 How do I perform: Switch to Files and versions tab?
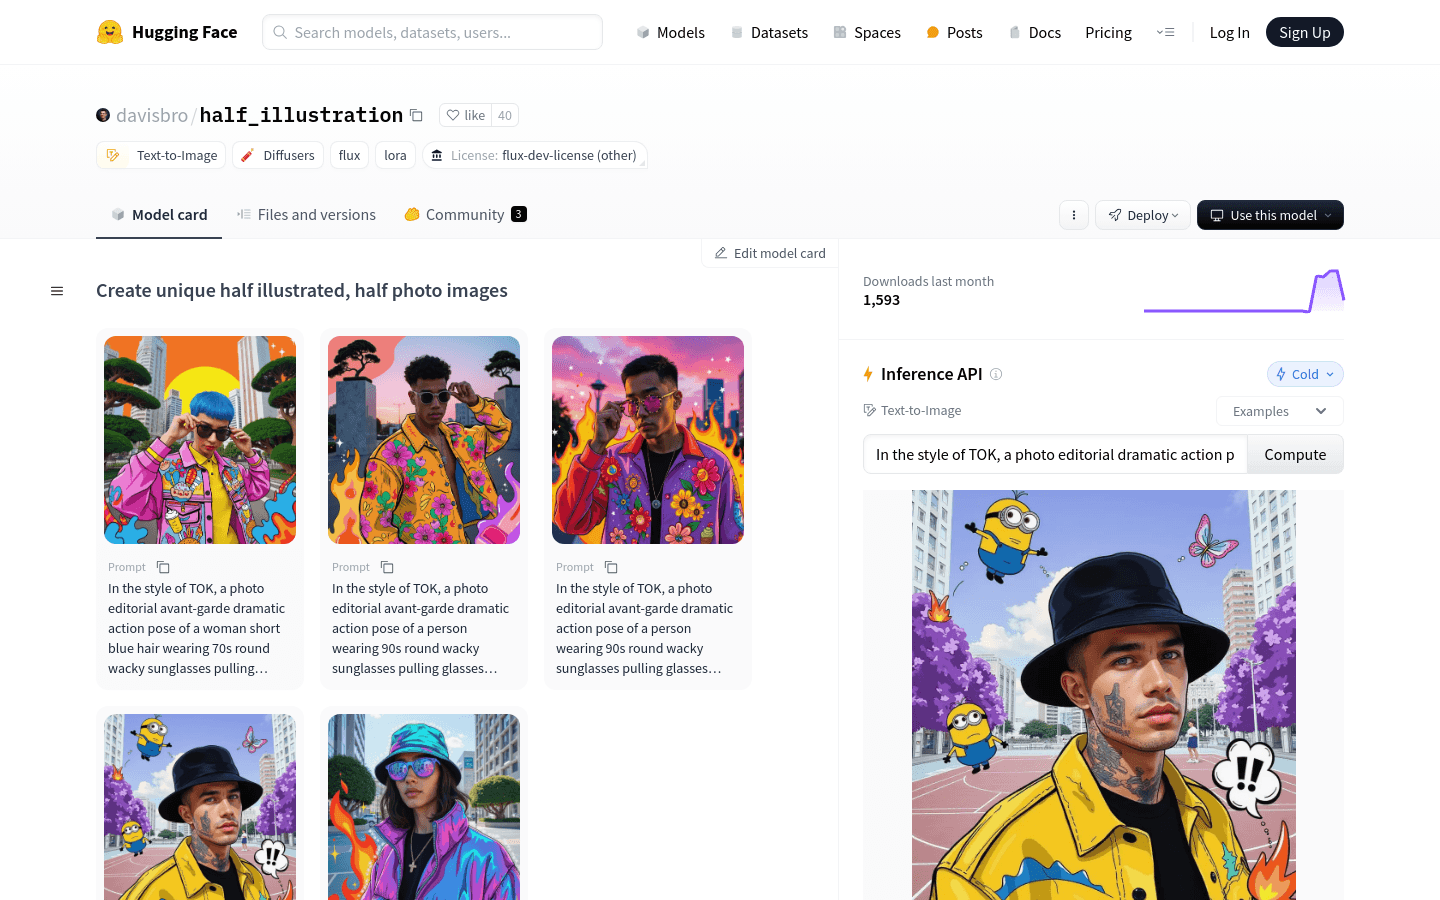306,215
